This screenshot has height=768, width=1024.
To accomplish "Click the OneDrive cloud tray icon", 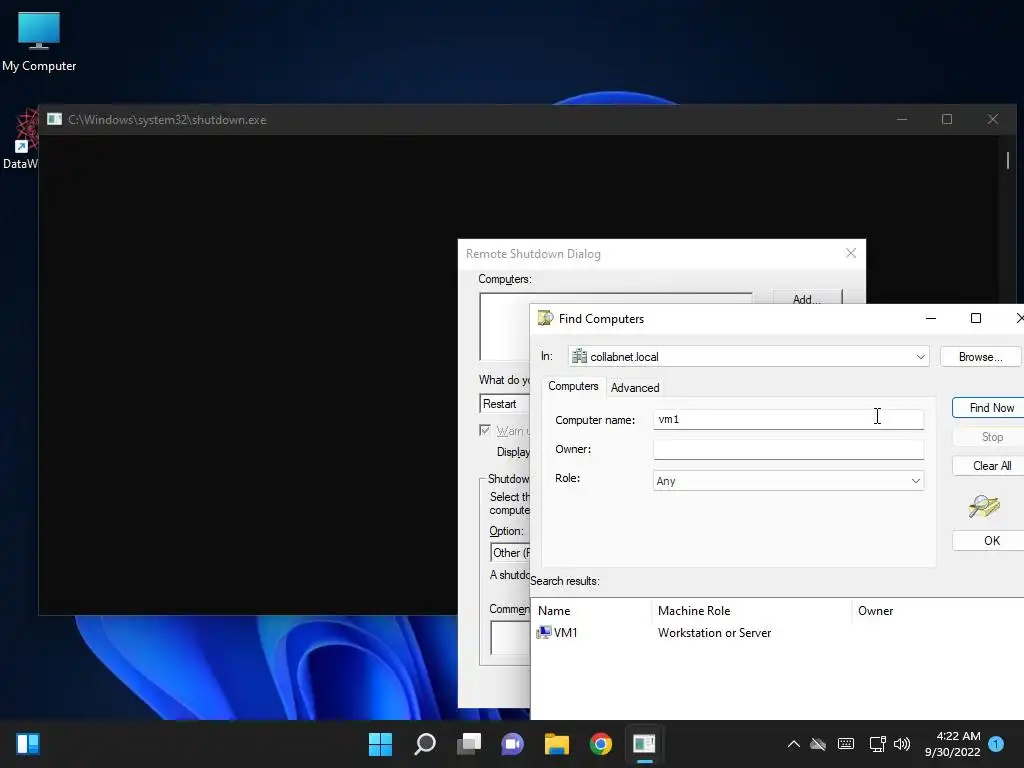I will (818, 744).
